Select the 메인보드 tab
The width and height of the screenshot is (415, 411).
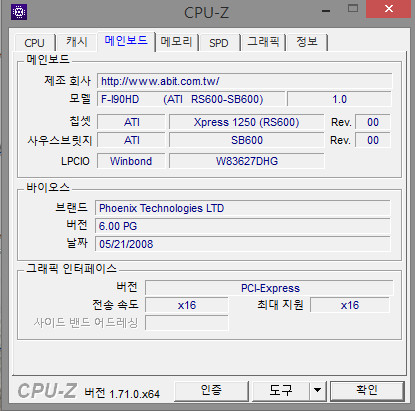[x=126, y=41]
